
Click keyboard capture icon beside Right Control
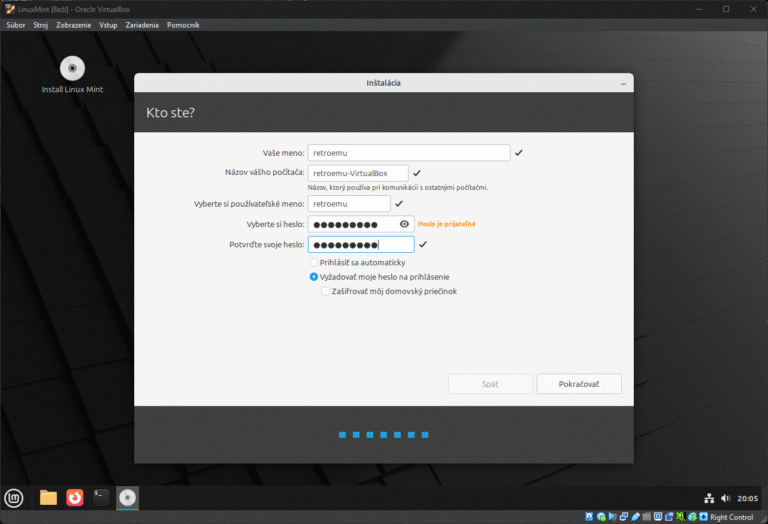tap(704, 517)
